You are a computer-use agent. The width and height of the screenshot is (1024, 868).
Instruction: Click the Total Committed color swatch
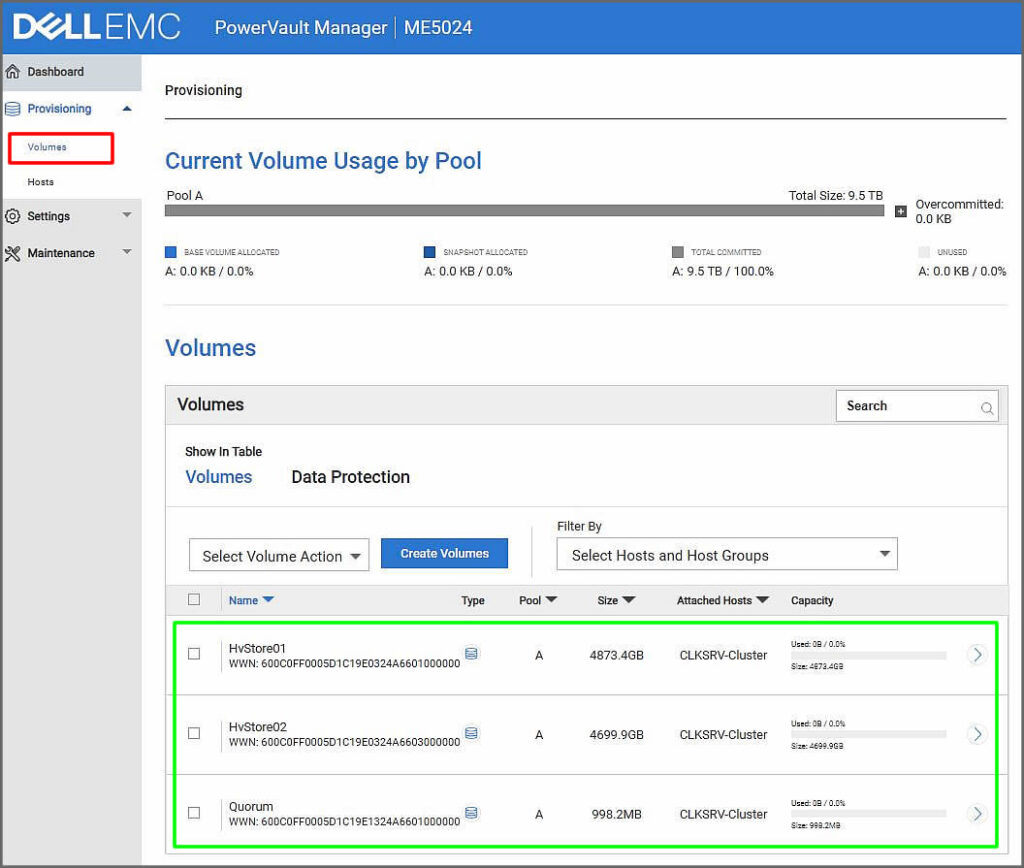click(678, 252)
